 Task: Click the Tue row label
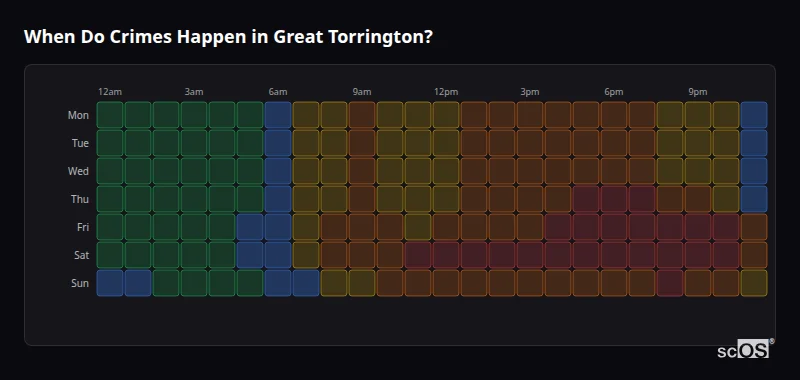tap(80, 143)
